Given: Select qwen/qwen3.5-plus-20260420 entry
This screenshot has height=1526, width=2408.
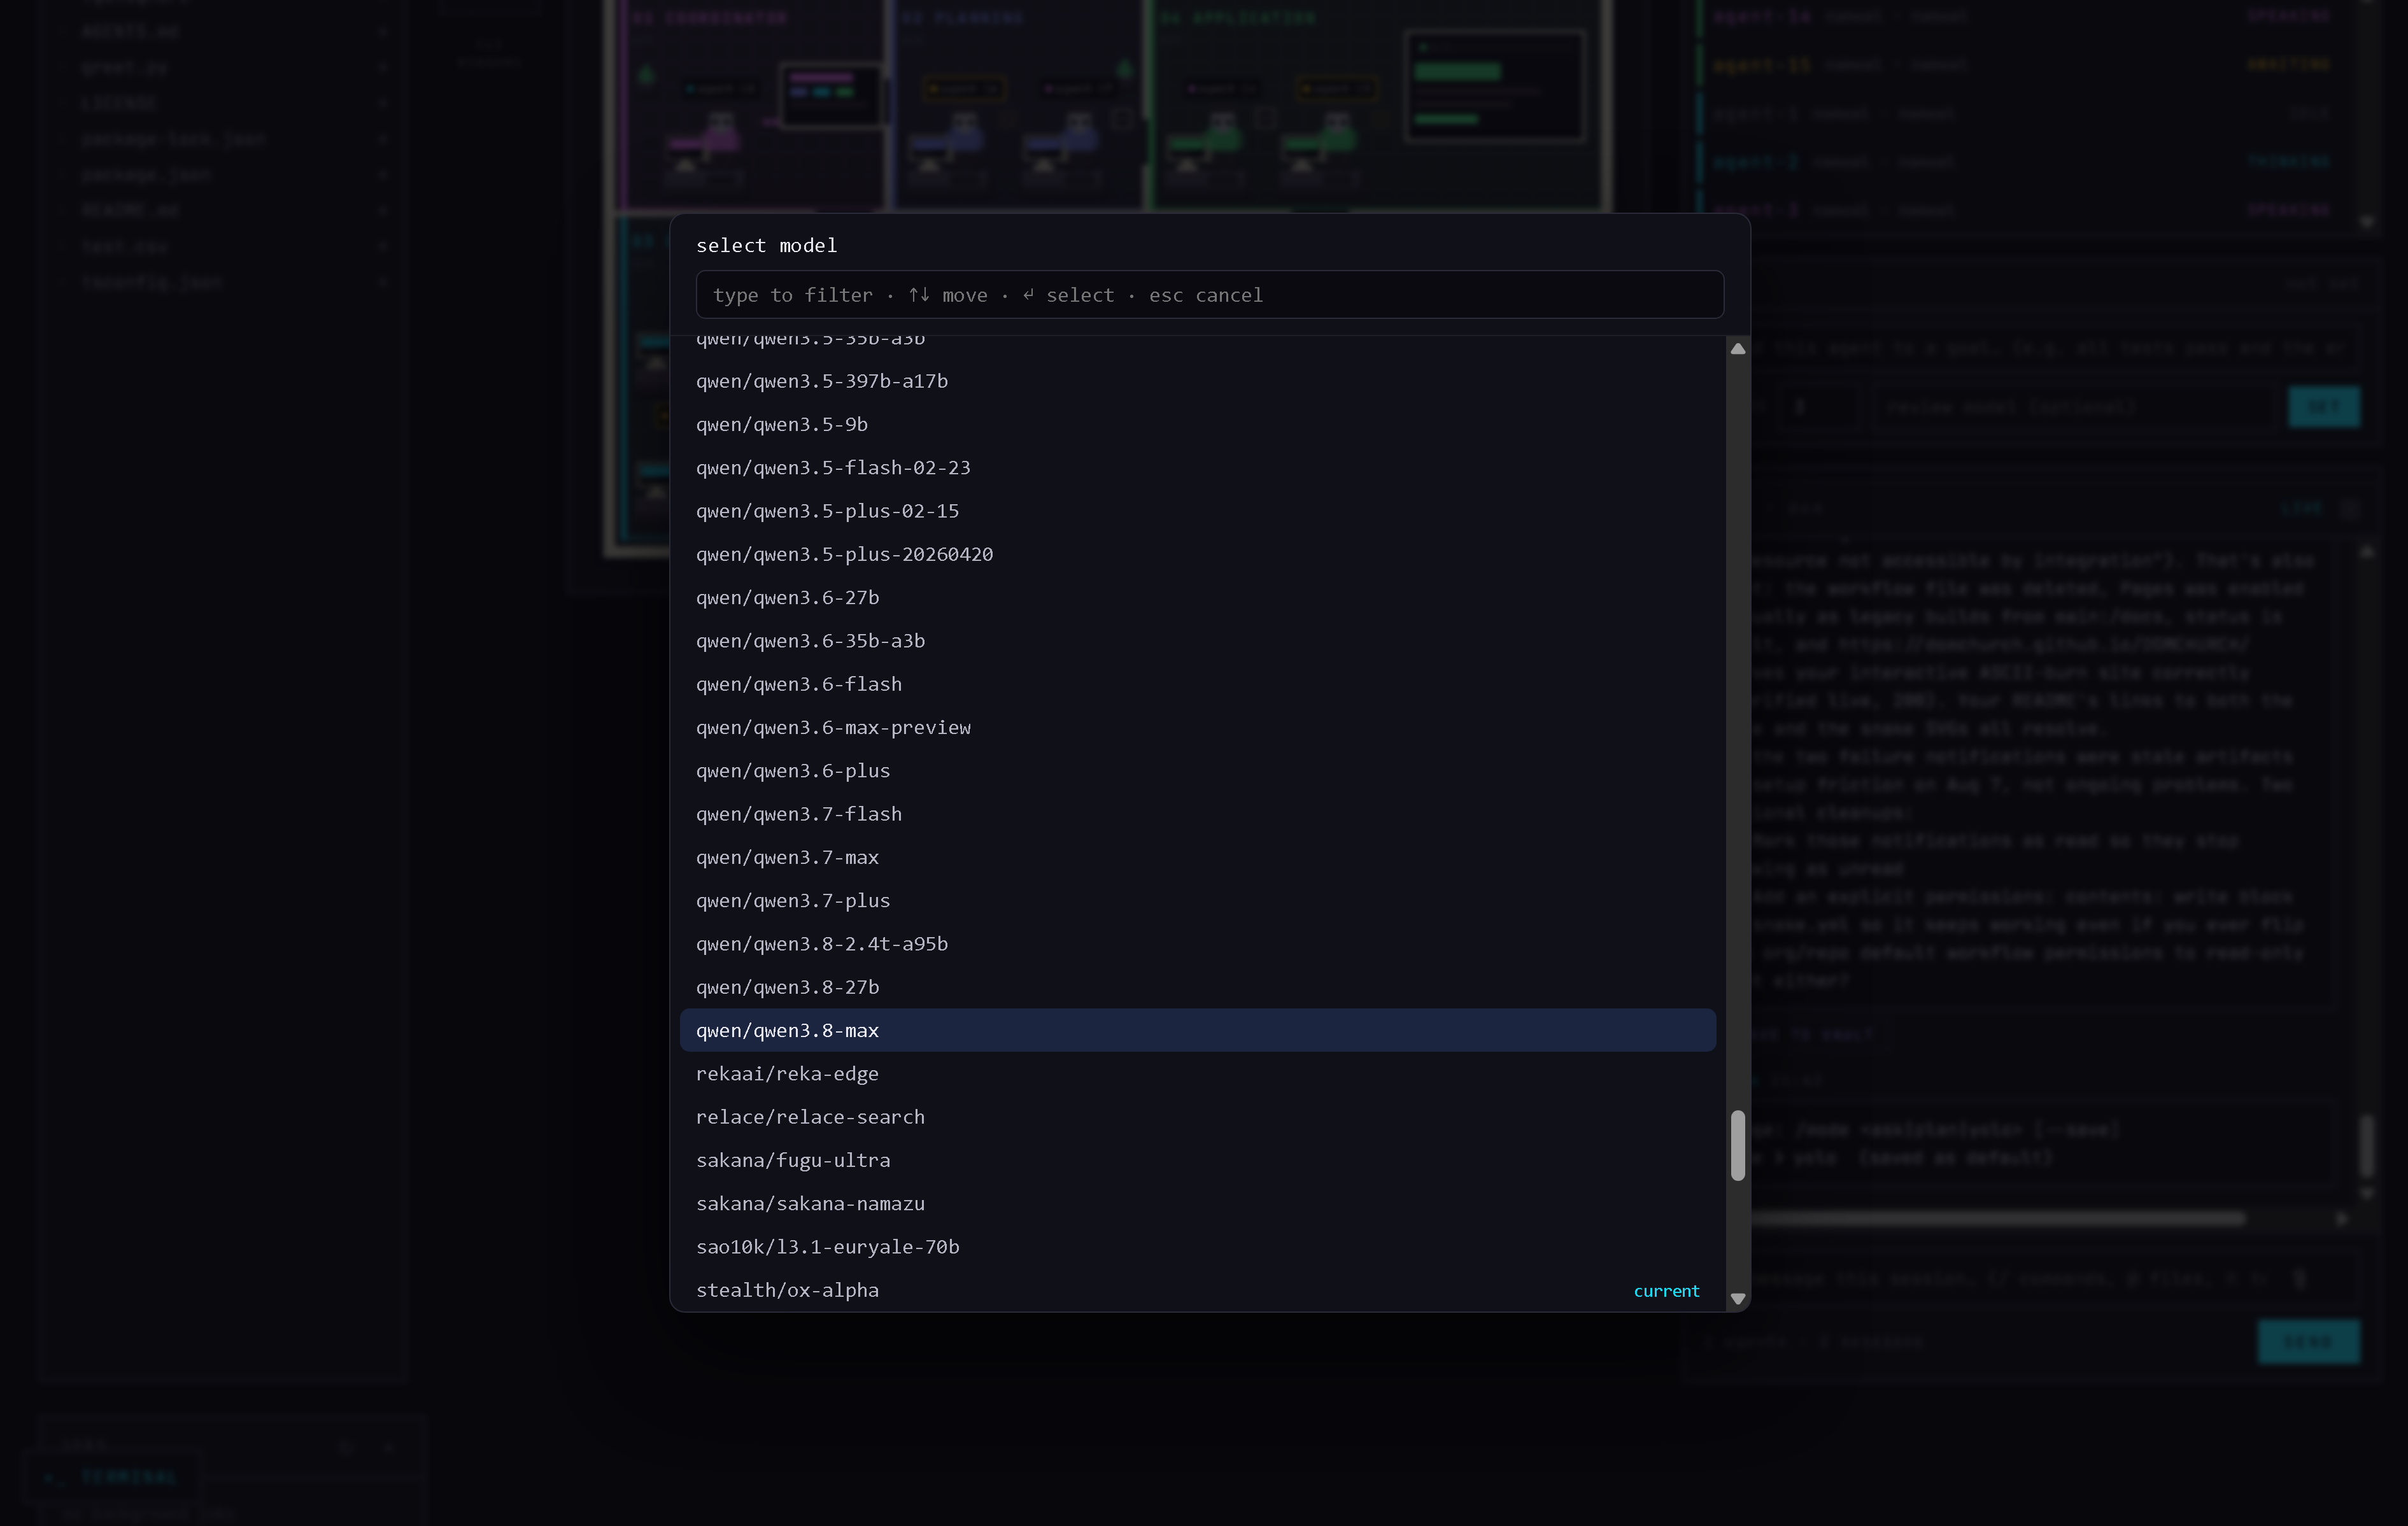Looking at the screenshot, I should (x=1197, y=554).
